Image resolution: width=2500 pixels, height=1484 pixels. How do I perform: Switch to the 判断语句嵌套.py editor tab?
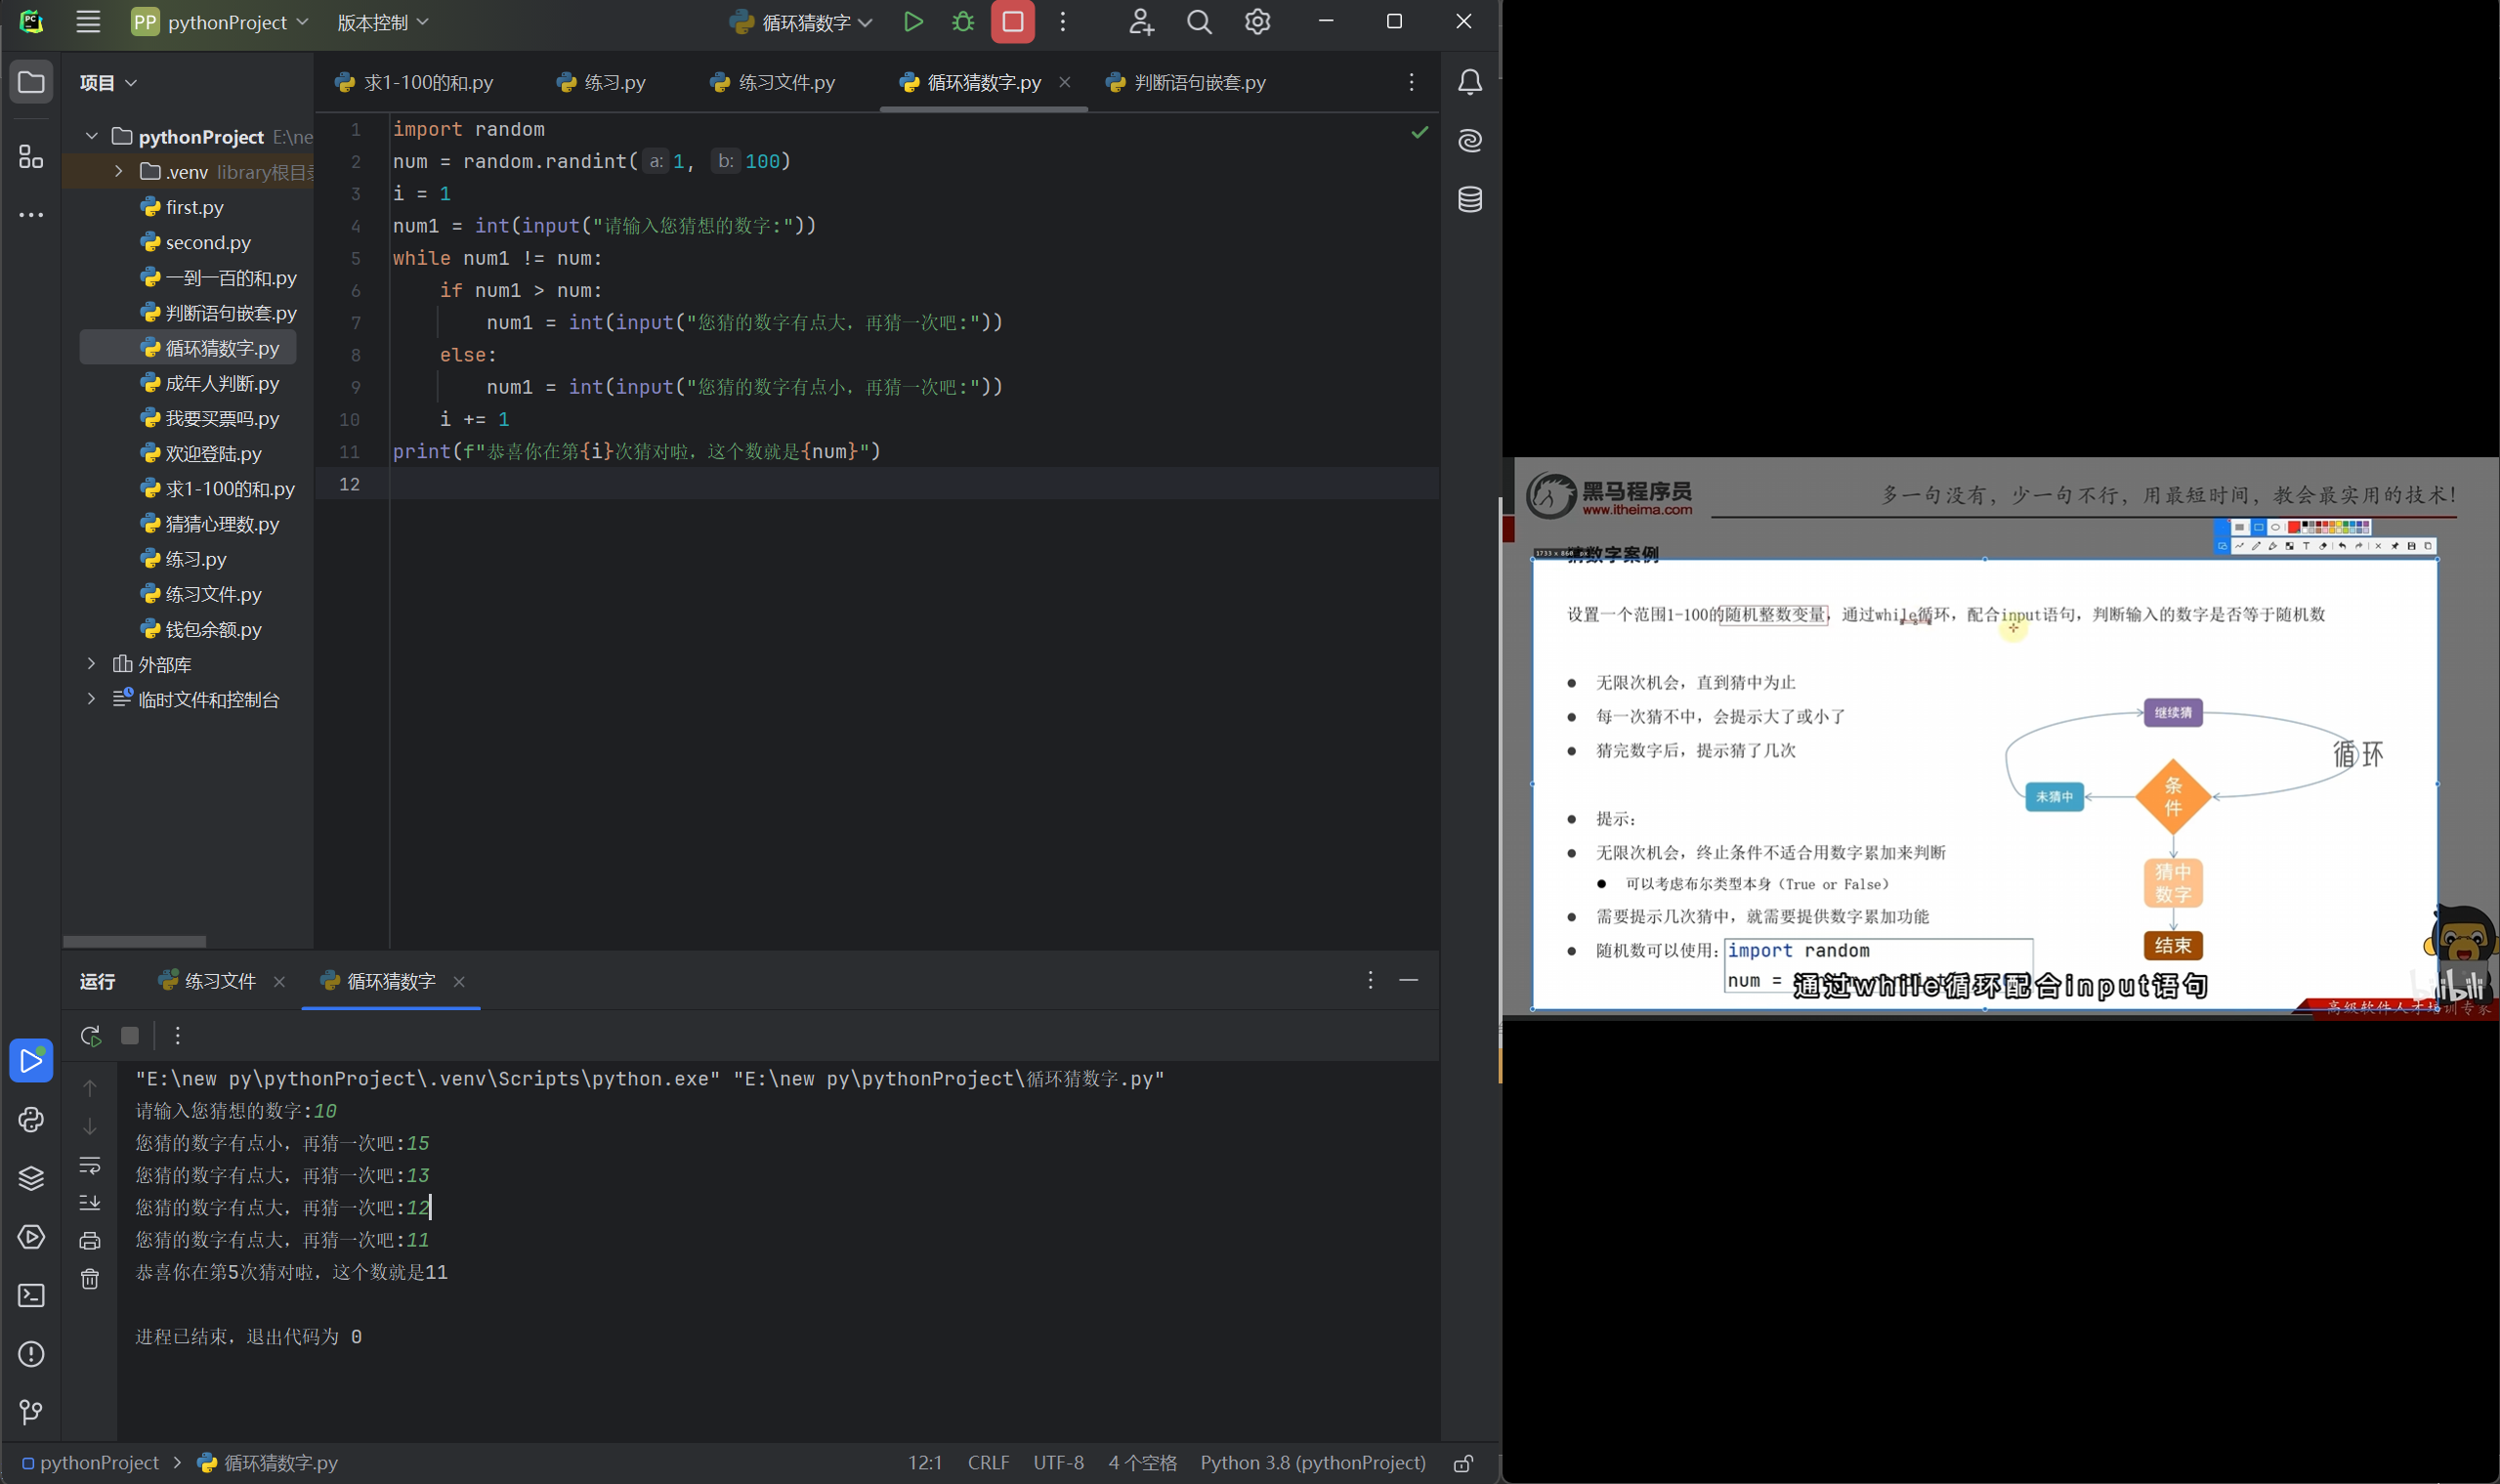click(x=1198, y=83)
